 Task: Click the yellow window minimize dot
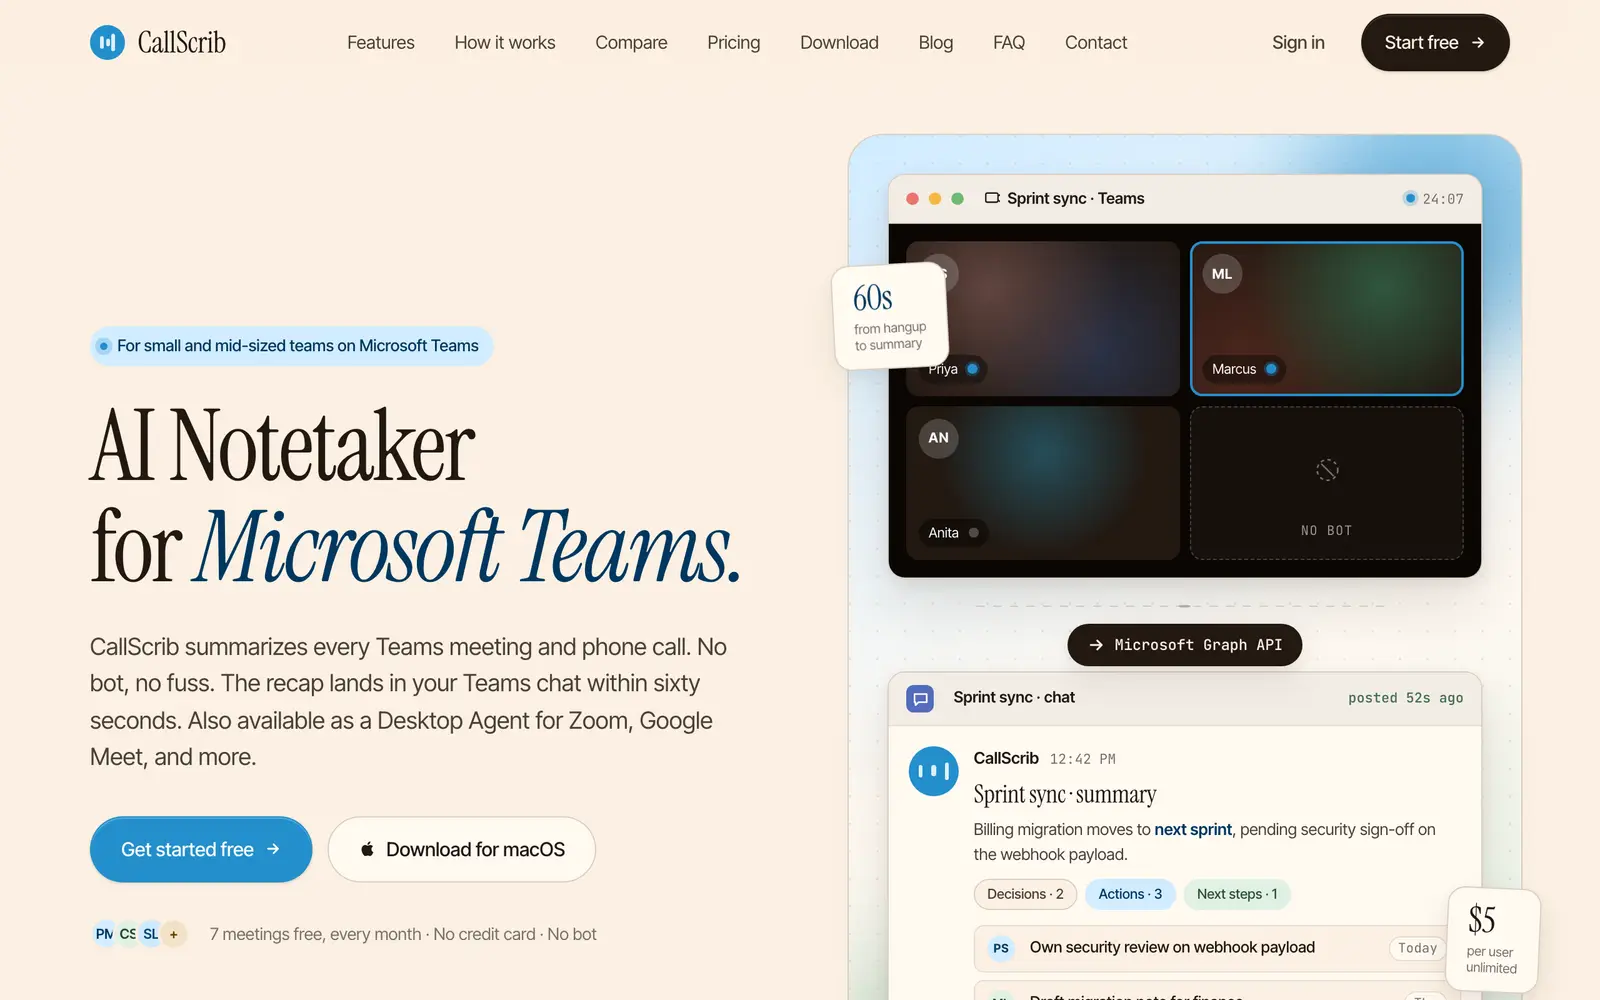click(935, 199)
